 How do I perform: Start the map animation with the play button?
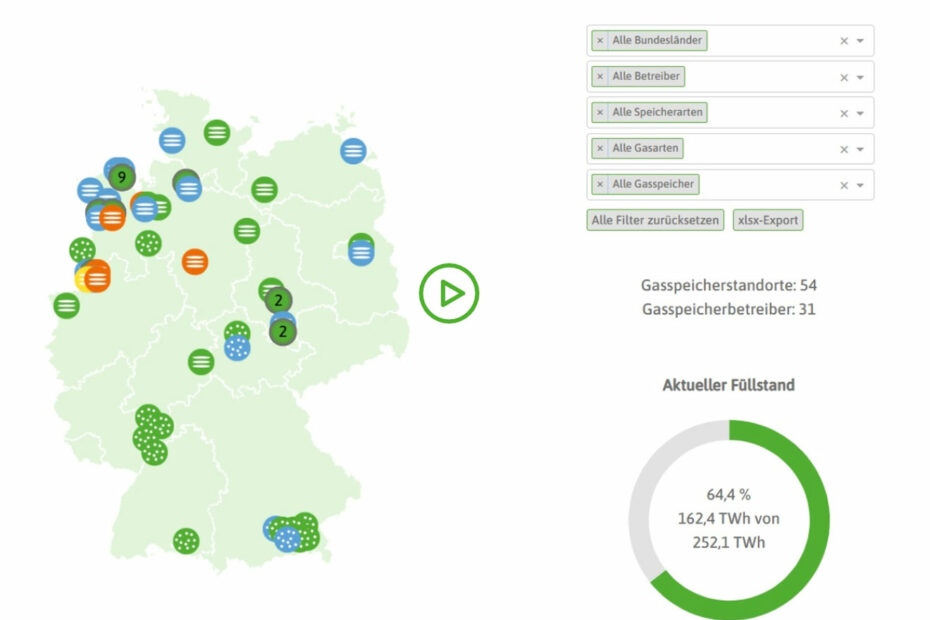[449, 293]
